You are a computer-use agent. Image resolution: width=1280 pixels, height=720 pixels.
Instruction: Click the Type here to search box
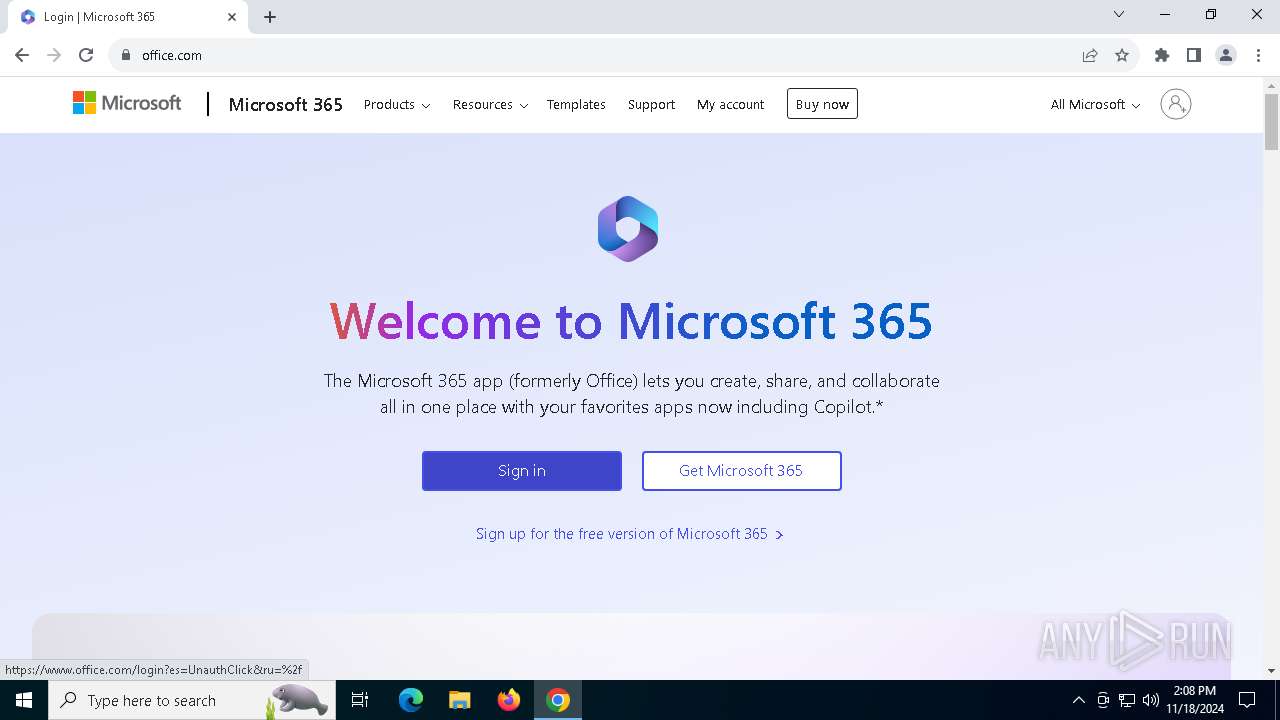(190, 700)
